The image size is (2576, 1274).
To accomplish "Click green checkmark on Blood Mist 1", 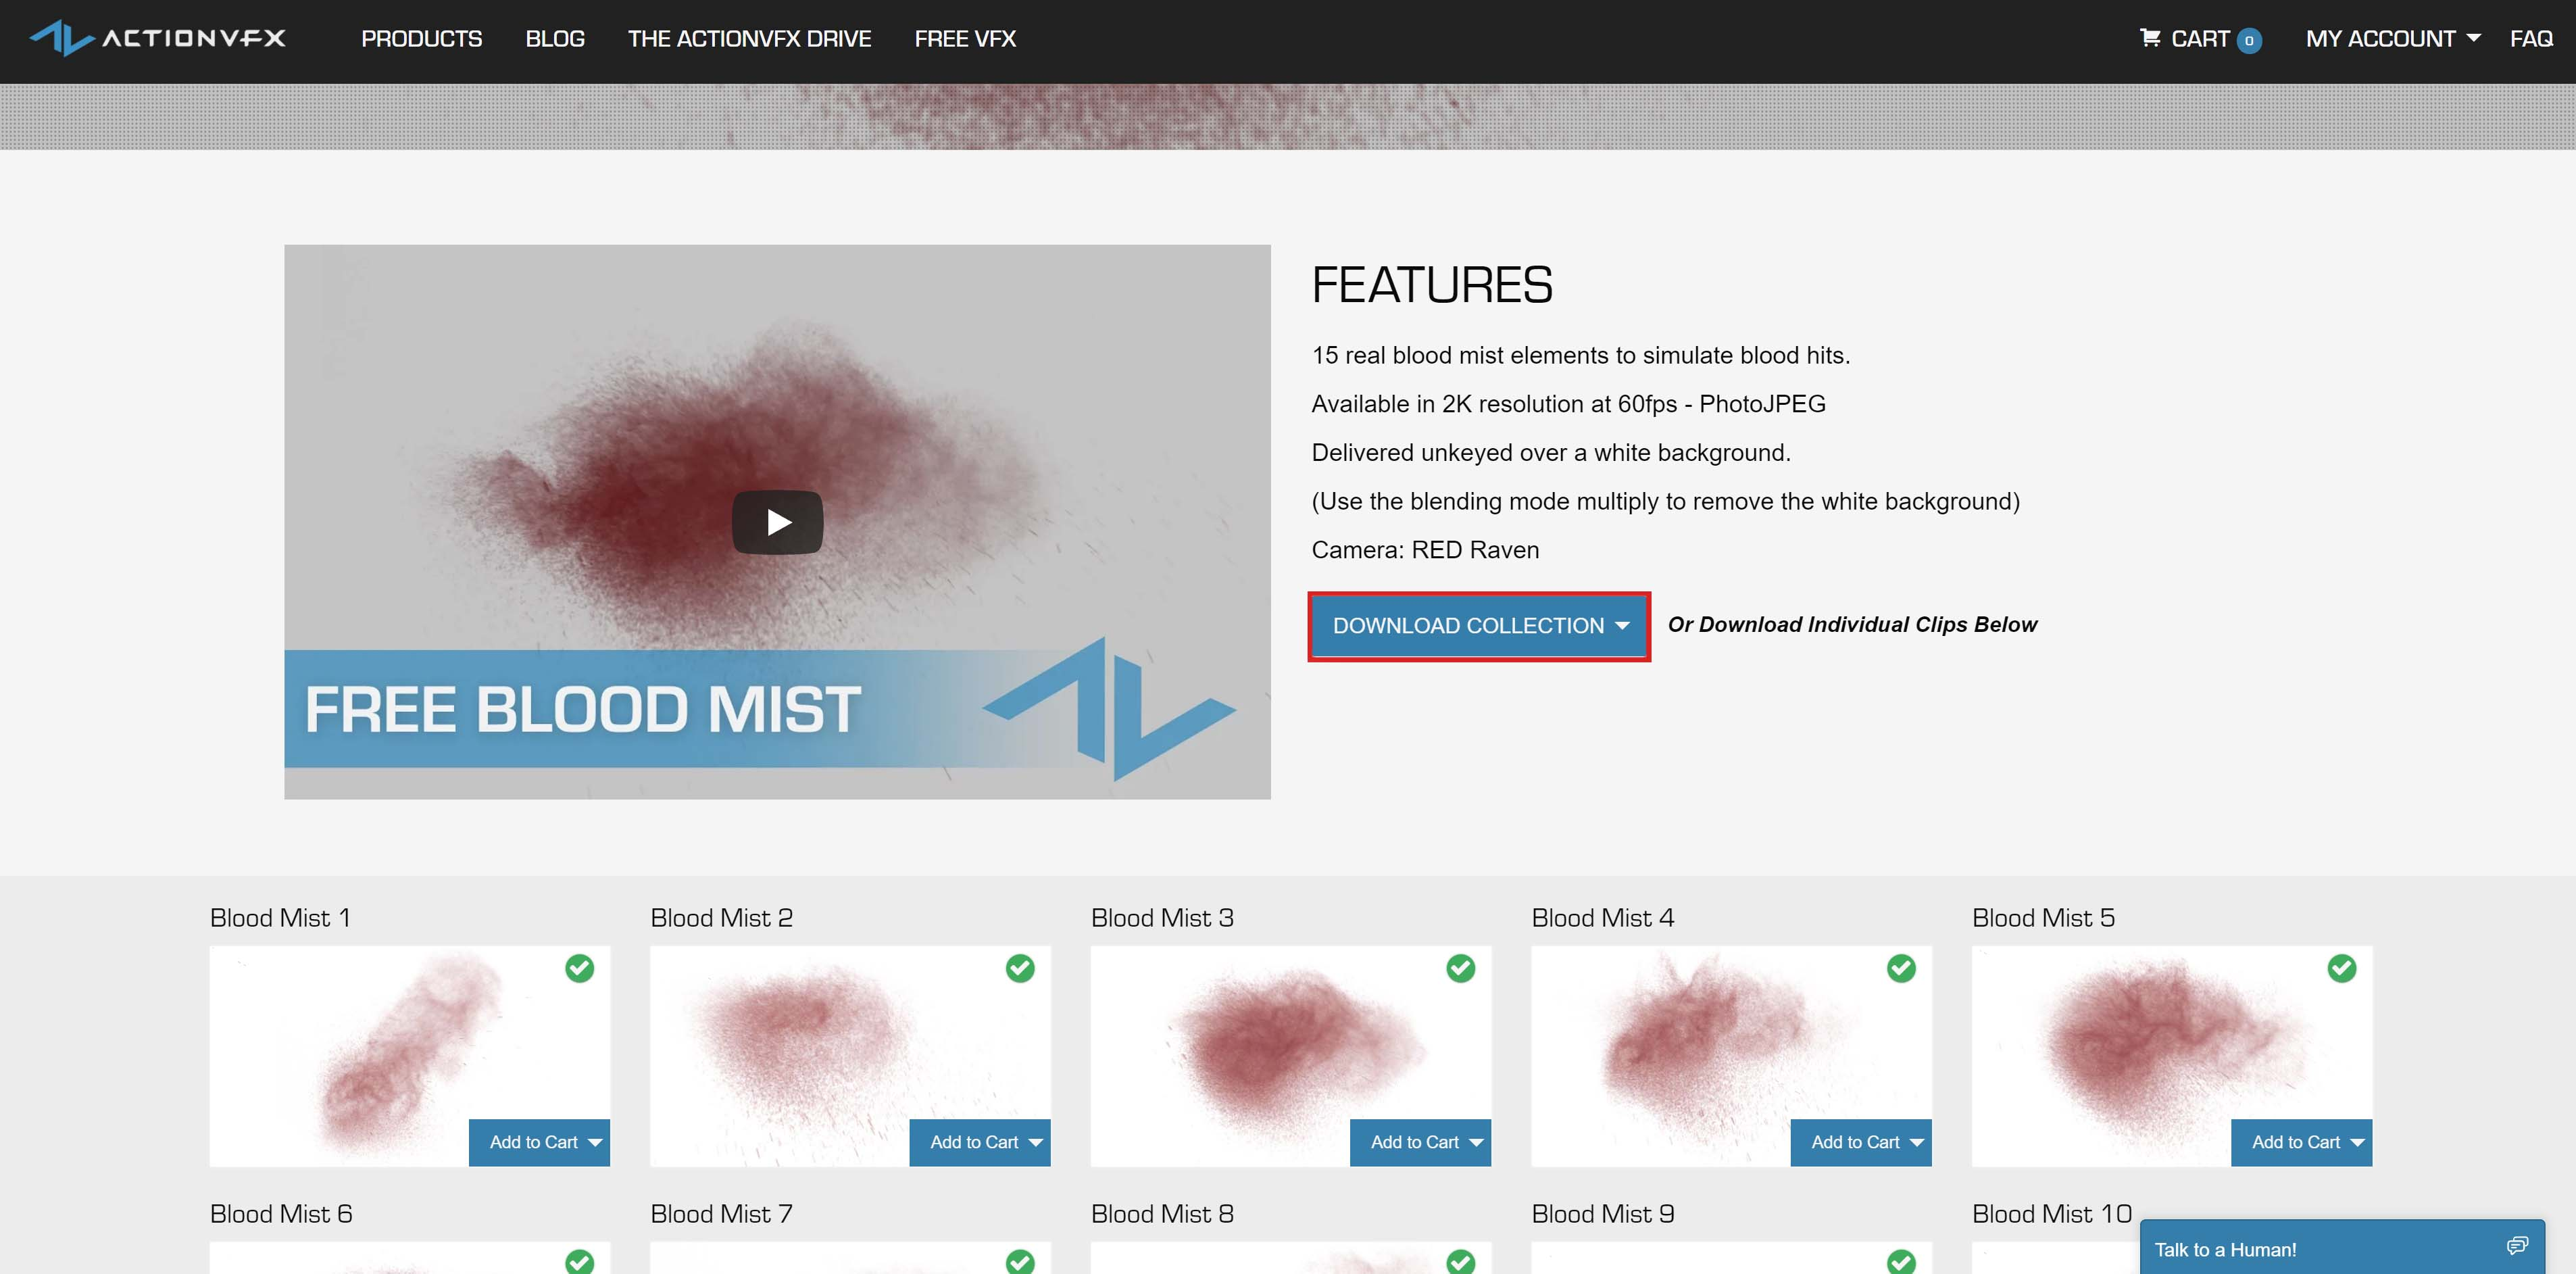I will (x=580, y=968).
